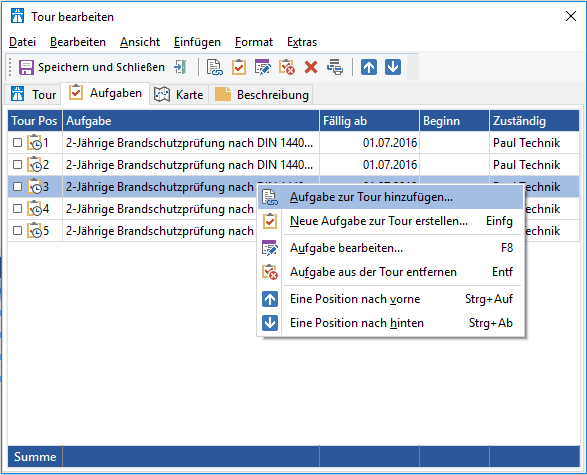Click the Tour bearbeiten title bar app icon
The image size is (587, 475).
pos(18,16)
